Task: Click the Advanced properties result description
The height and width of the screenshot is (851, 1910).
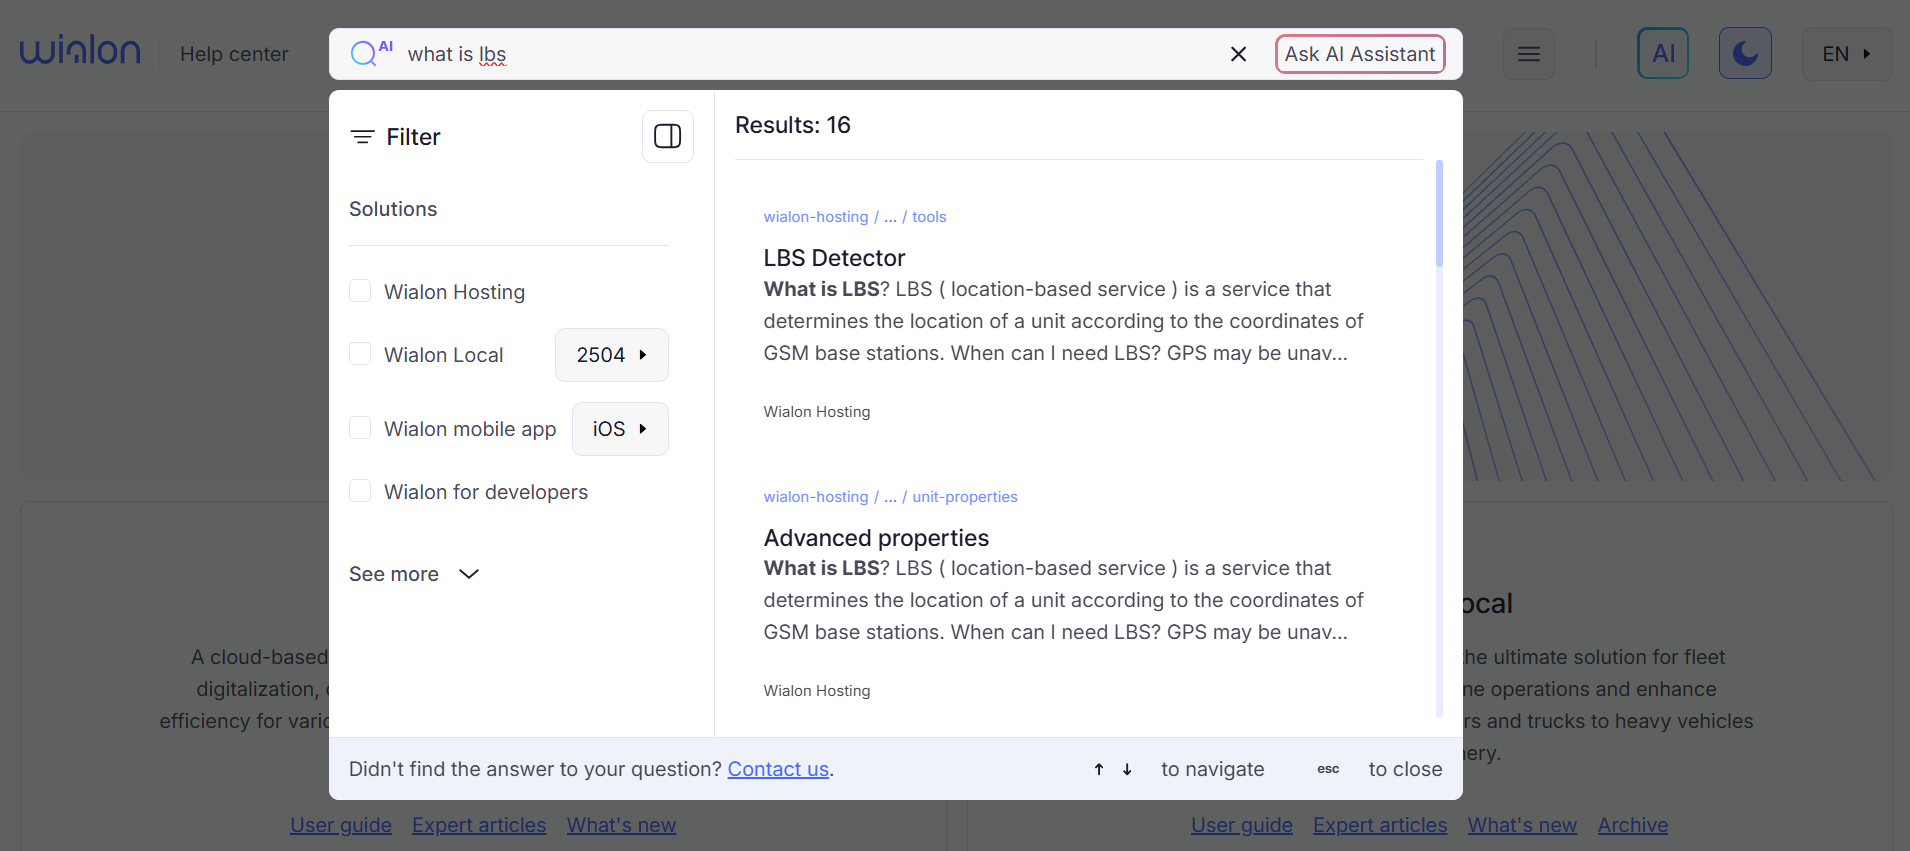Action: coord(1063,600)
